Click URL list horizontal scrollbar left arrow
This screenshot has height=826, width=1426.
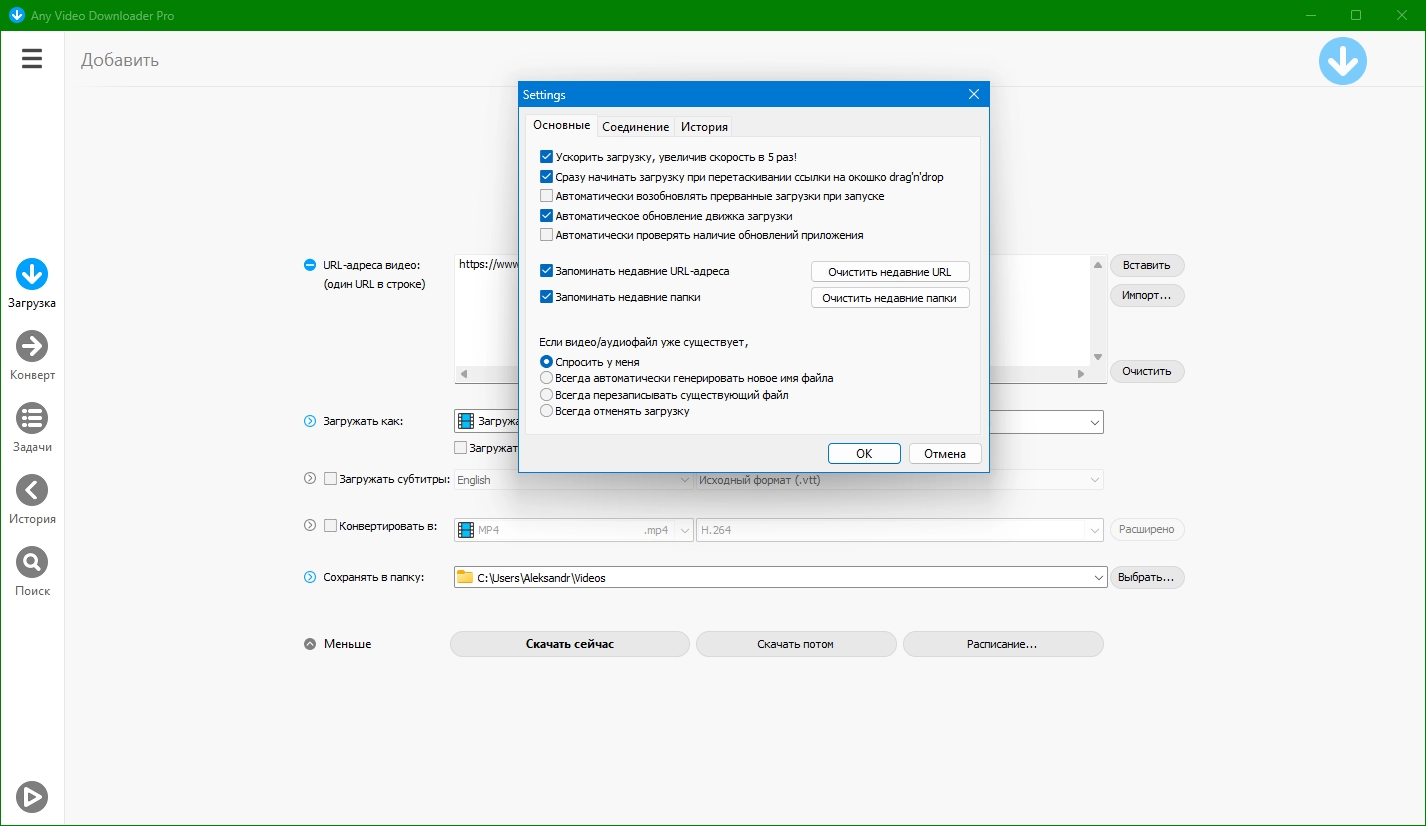click(x=462, y=374)
